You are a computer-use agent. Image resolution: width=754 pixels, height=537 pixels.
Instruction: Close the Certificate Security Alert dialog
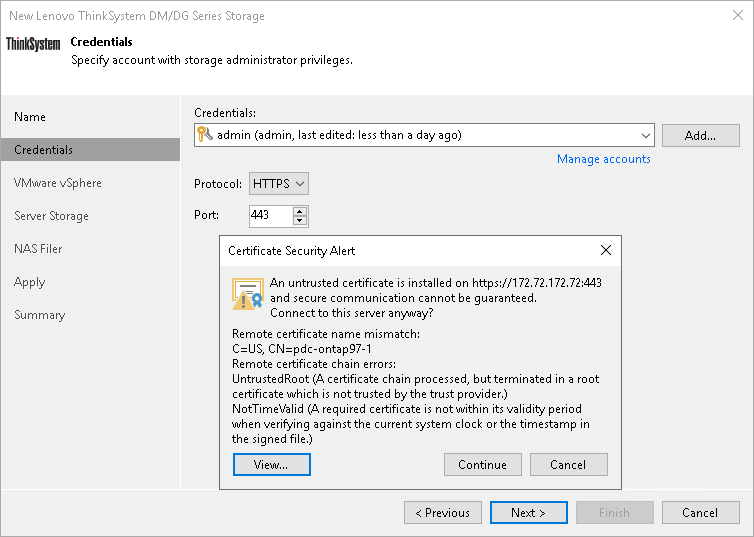606,250
